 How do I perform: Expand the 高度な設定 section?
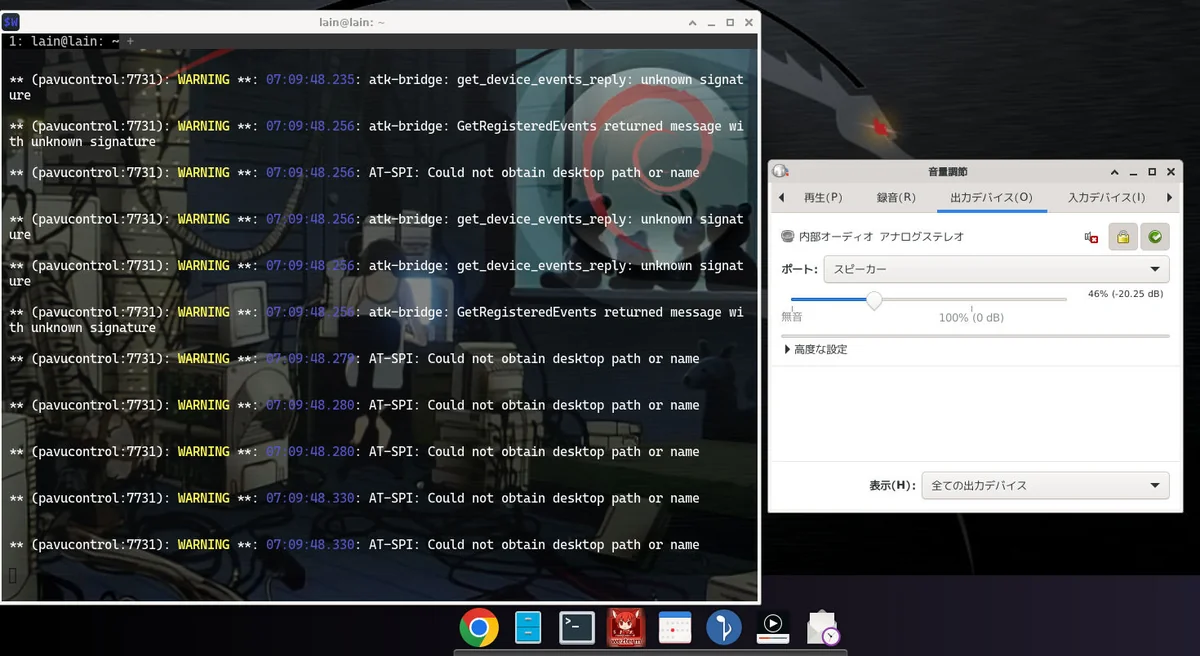click(x=815, y=350)
